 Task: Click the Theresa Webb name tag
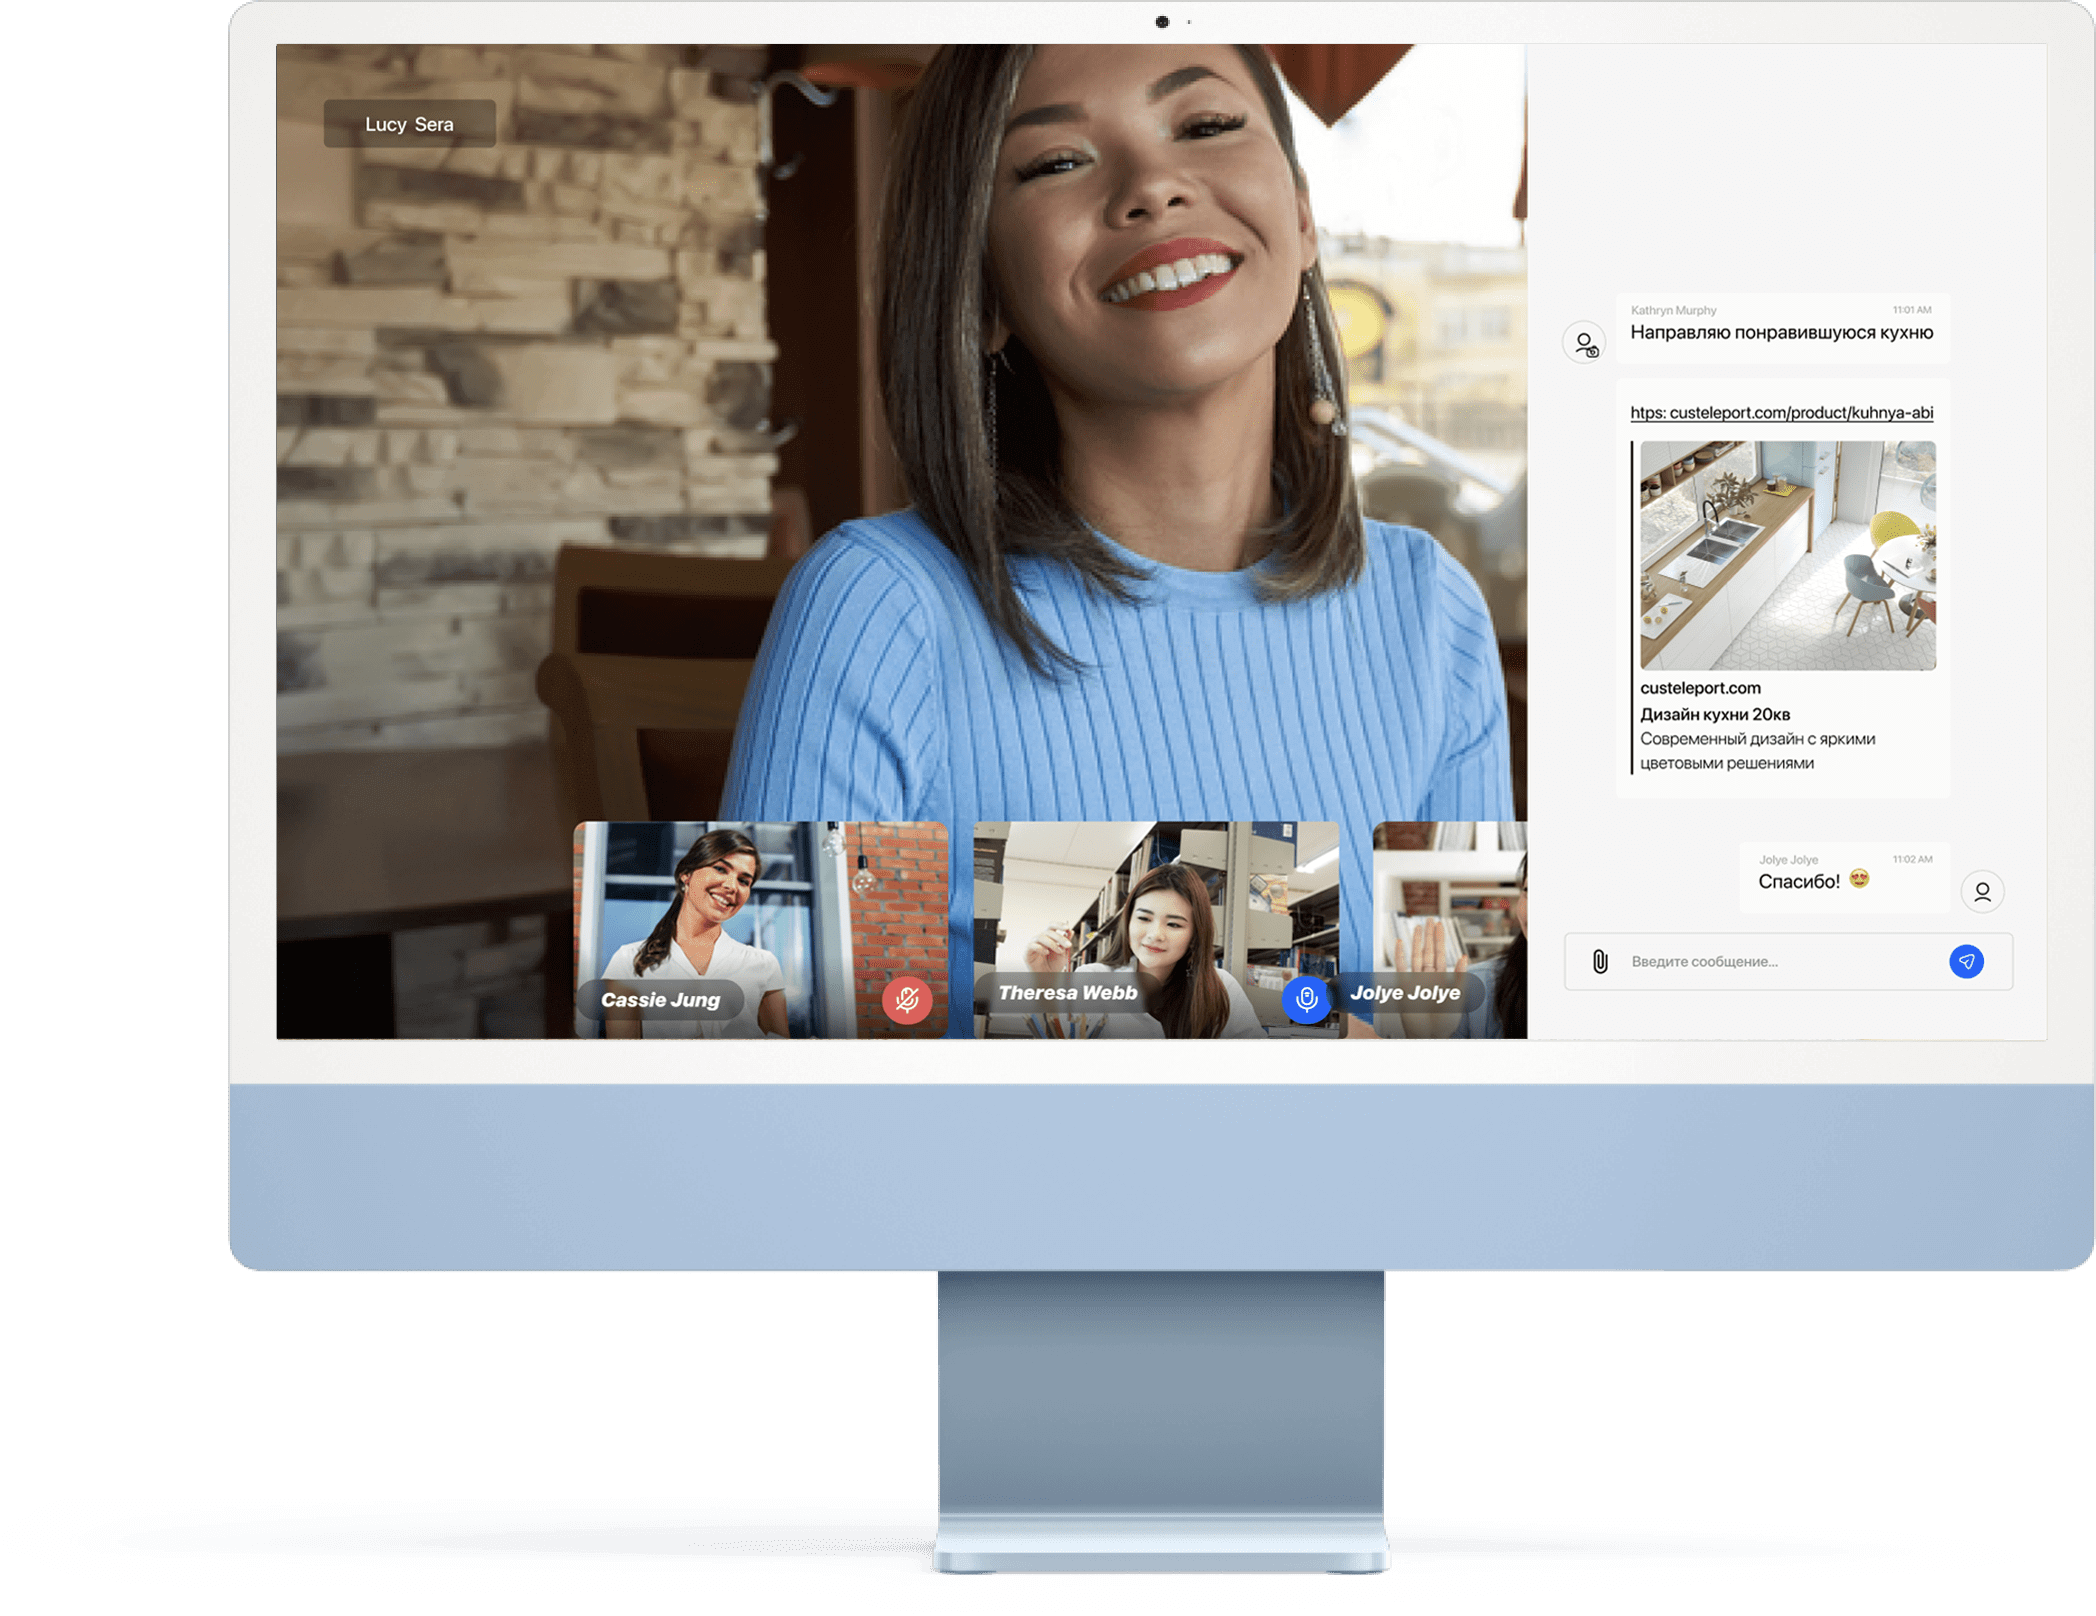1067,993
